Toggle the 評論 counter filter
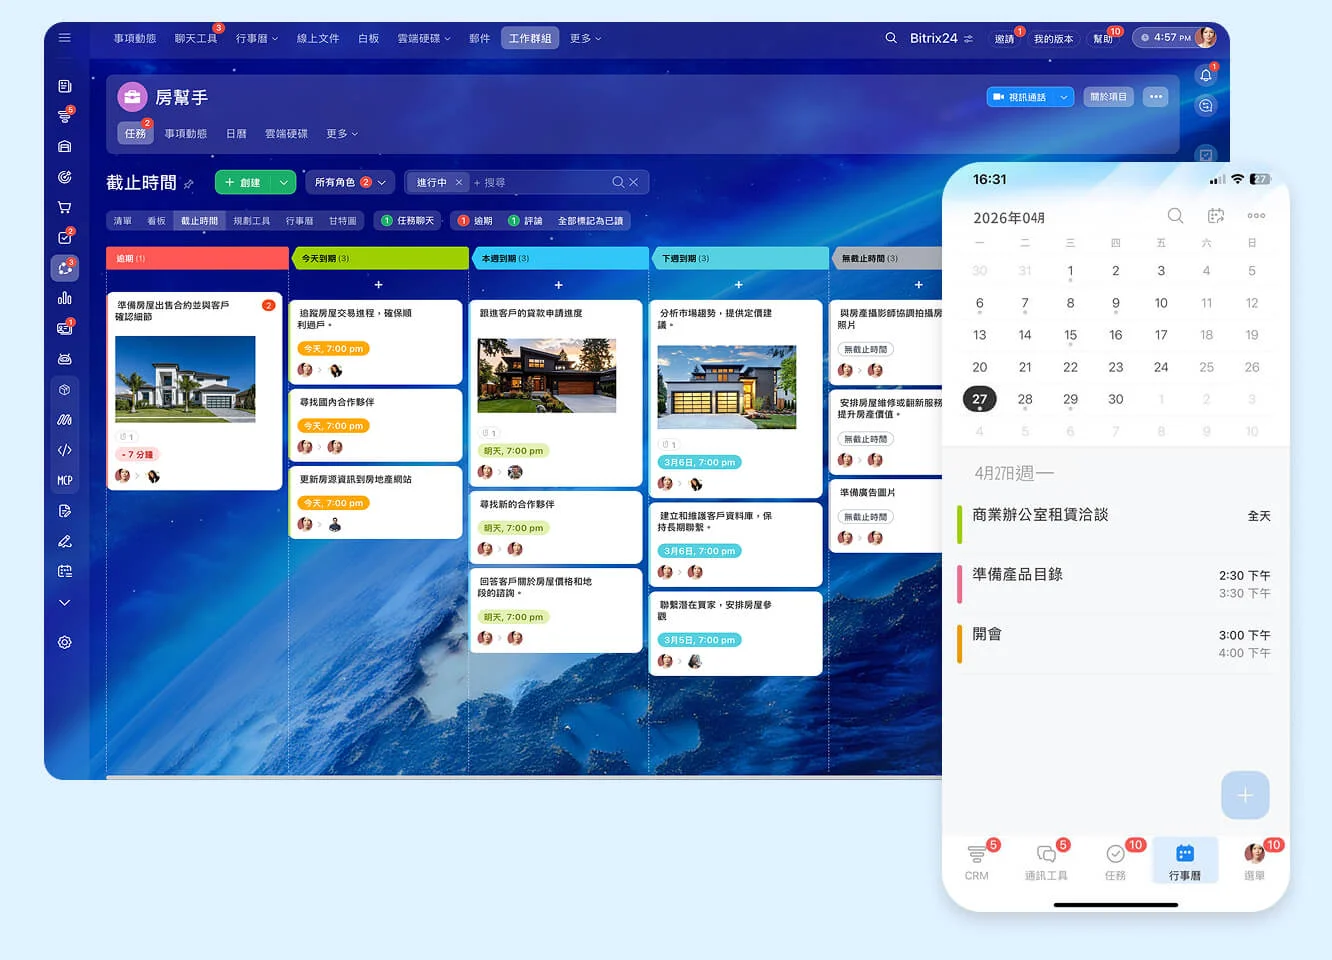The height and width of the screenshot is (960, 1332). tap(525, 220)
